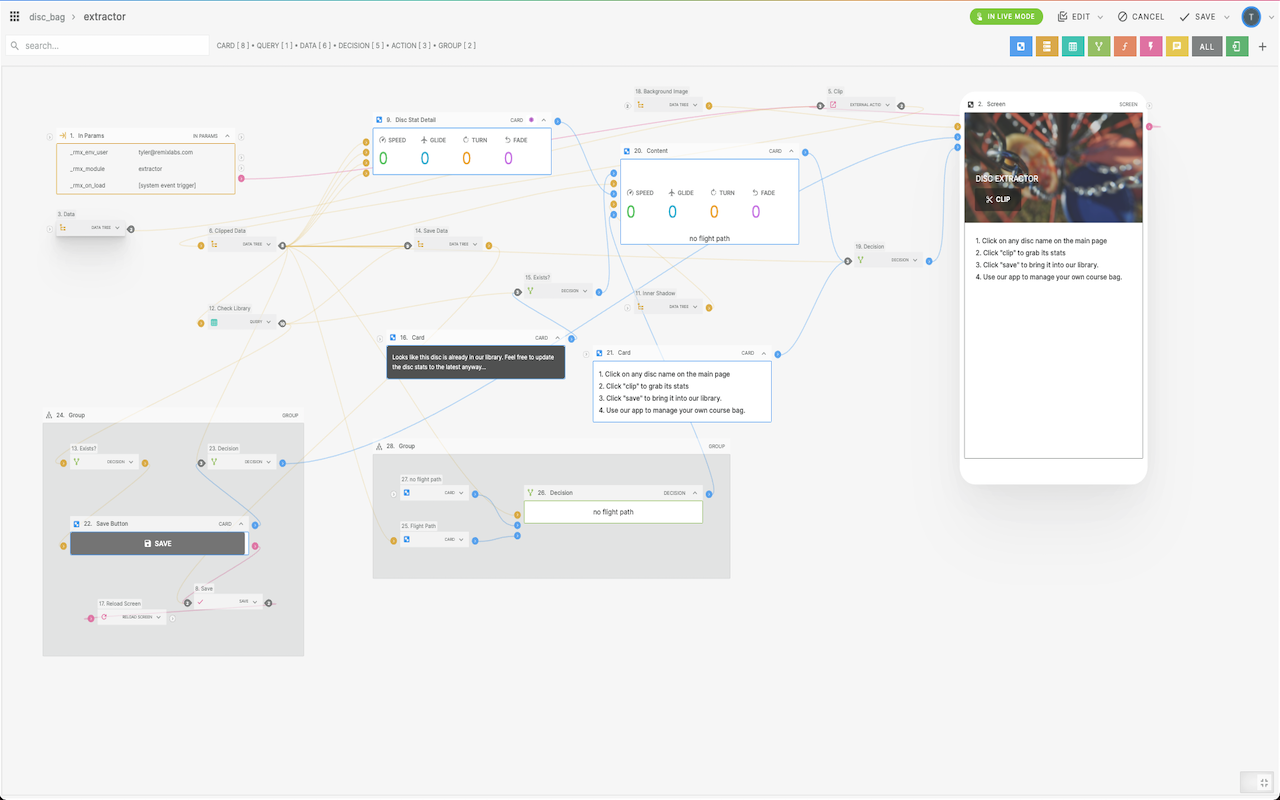
Task: Expand the 25. Flight Path card
Action: (x=462, y=540)
